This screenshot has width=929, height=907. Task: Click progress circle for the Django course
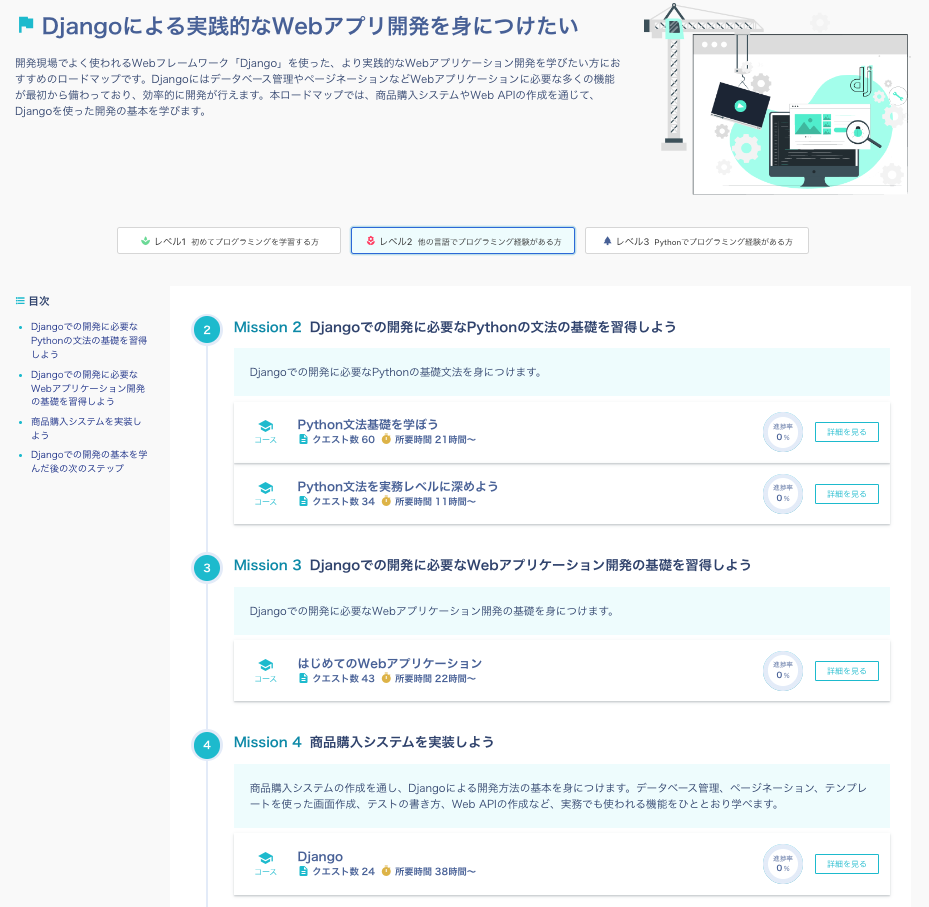783,864
